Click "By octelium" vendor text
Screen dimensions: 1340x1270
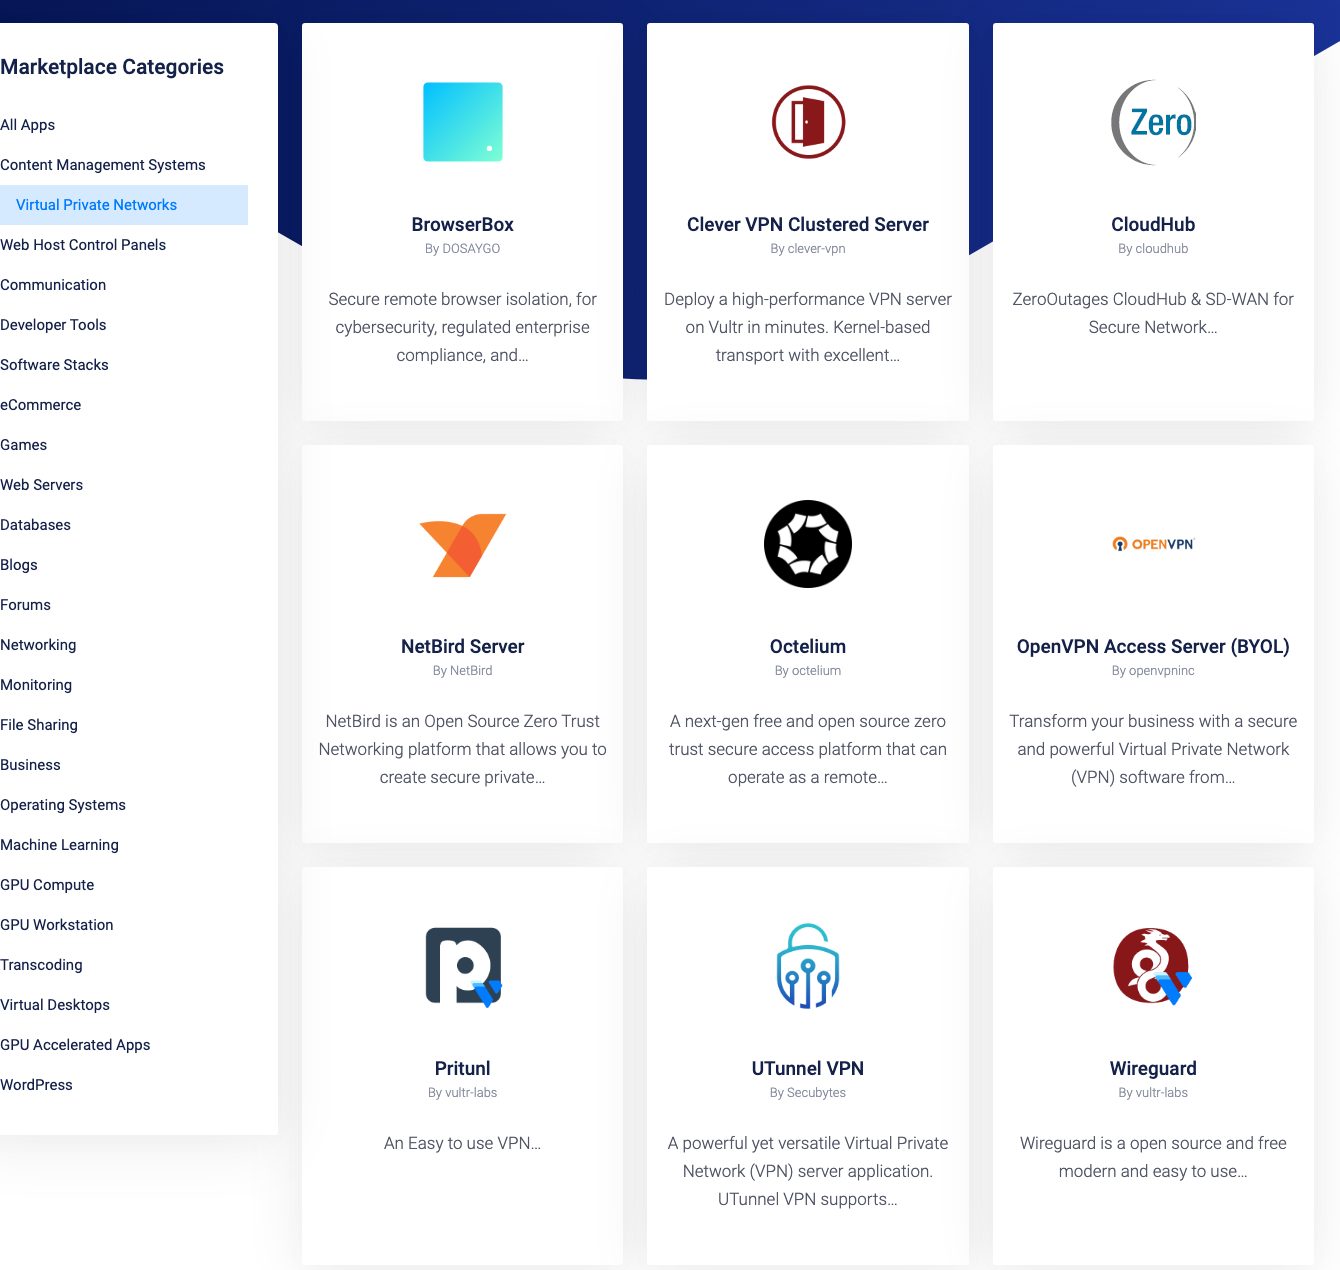tap(808, 671)
